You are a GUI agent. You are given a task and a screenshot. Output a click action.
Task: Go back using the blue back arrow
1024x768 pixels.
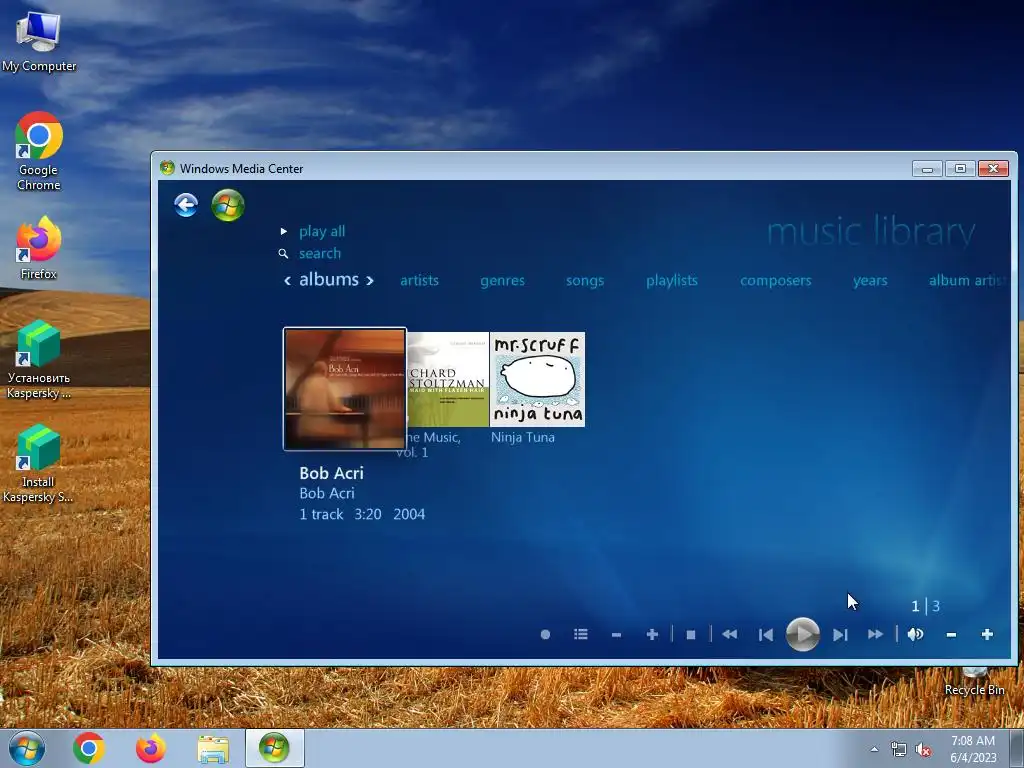(186, 205)
